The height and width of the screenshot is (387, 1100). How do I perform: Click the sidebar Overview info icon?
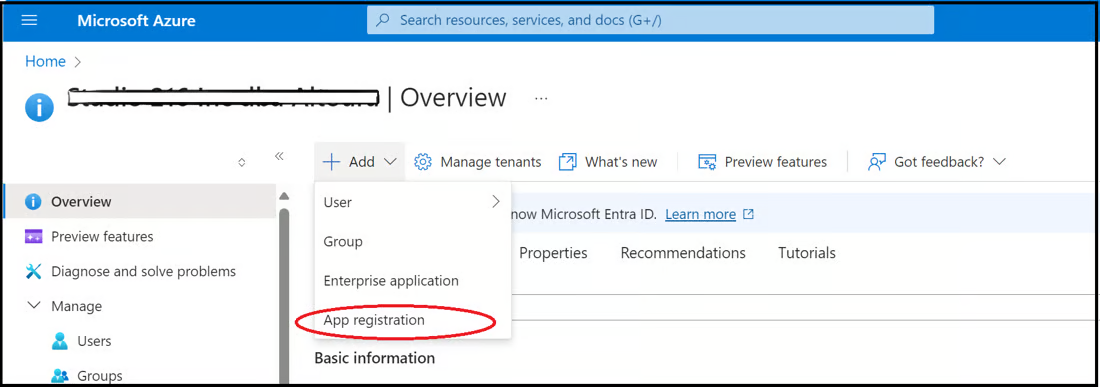(33, 202)
